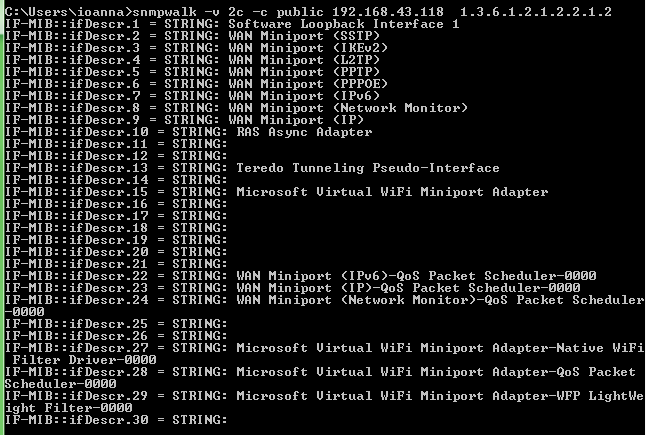This screenshot has width=646, height=435.
Task: Click the IP address 192.168.43.118
Action: click(388, 12)
